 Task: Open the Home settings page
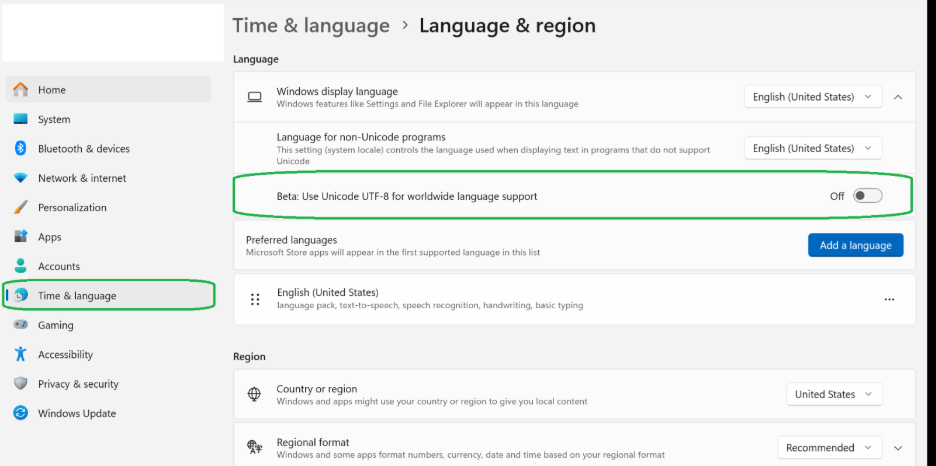point(109,90)
